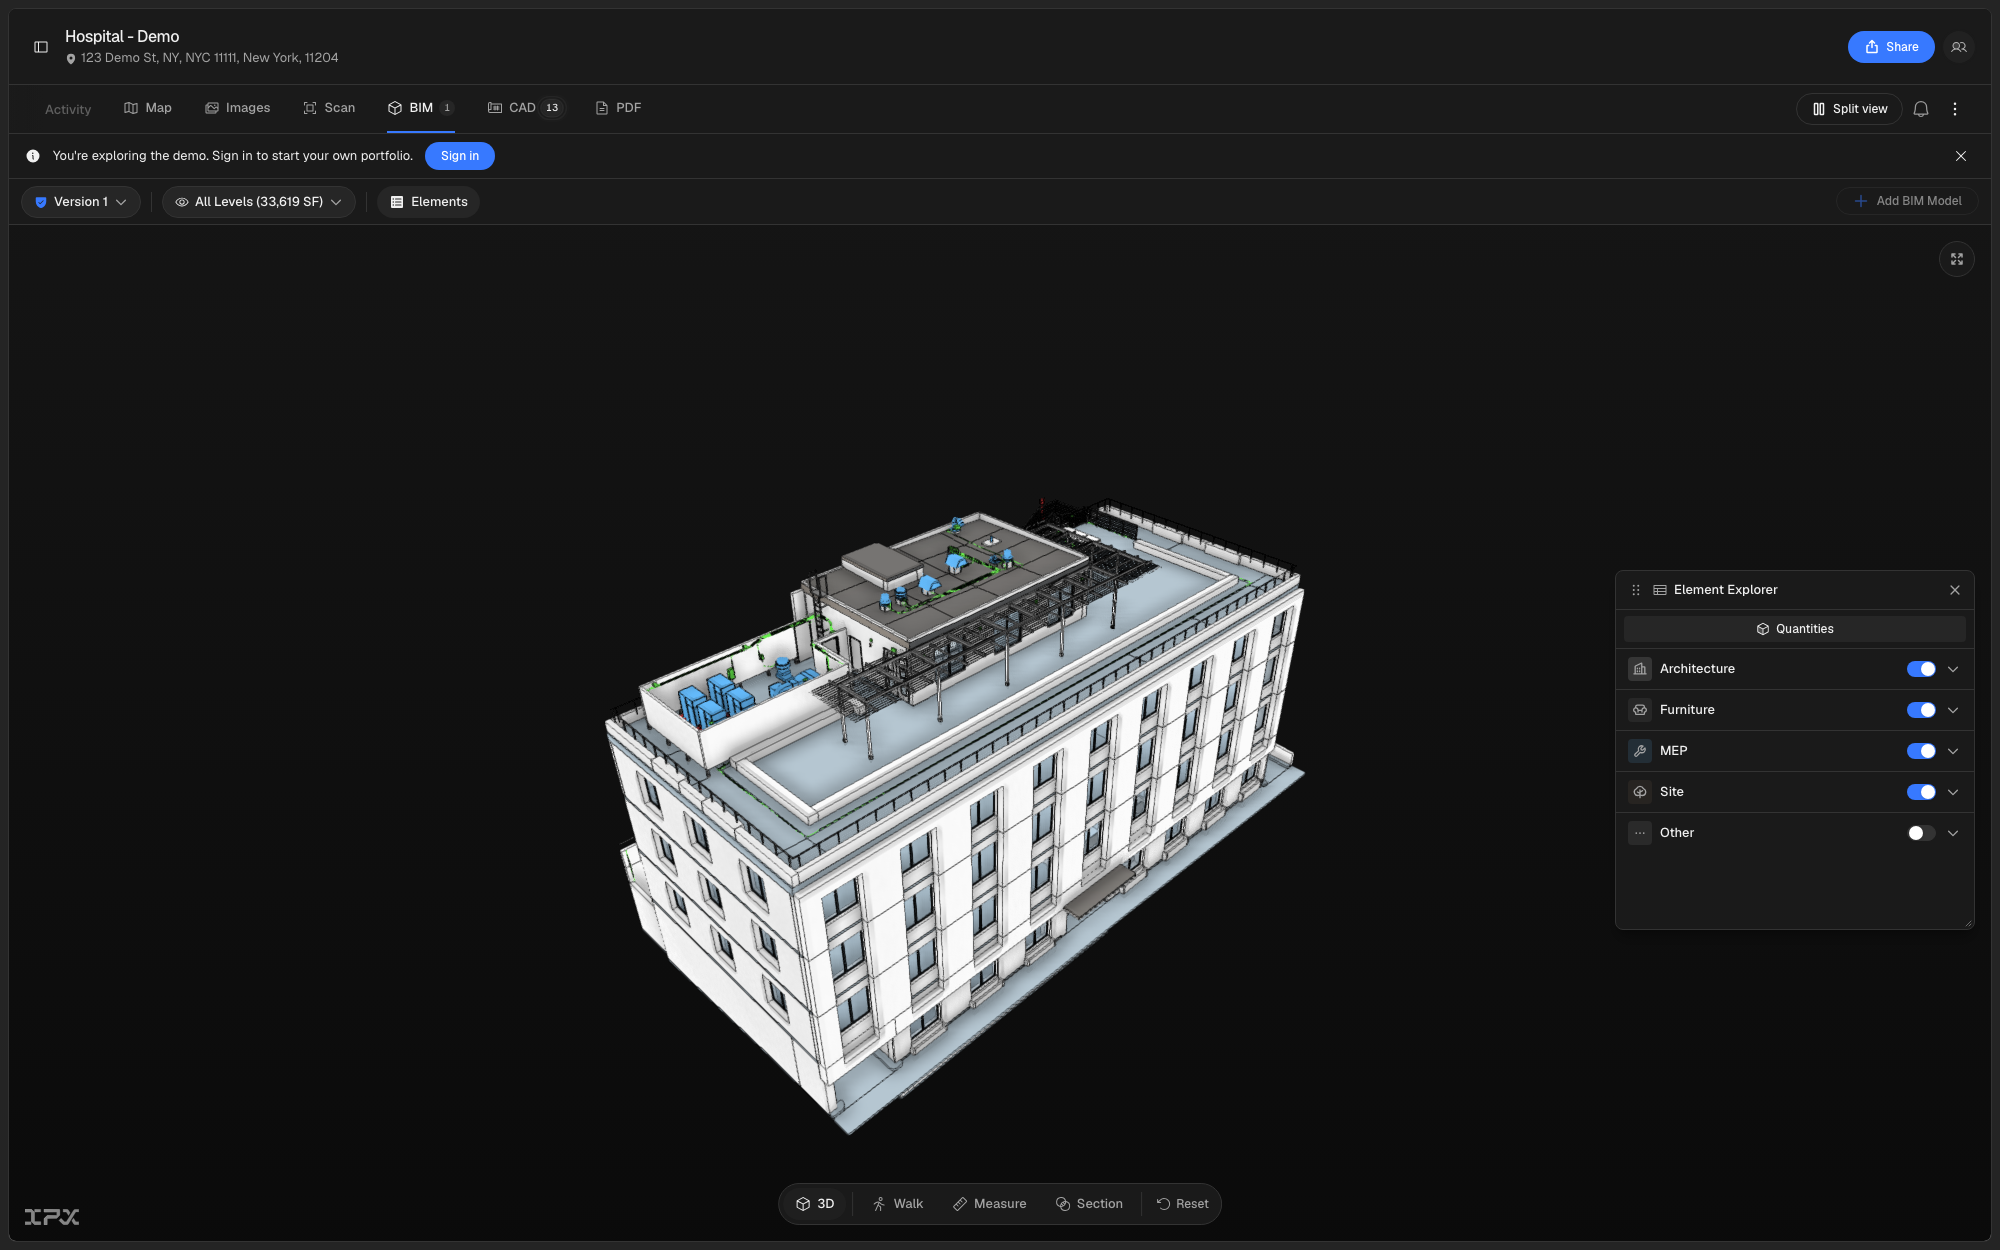
Task: Switch to the Images tab
Action: tap(238, 108)
